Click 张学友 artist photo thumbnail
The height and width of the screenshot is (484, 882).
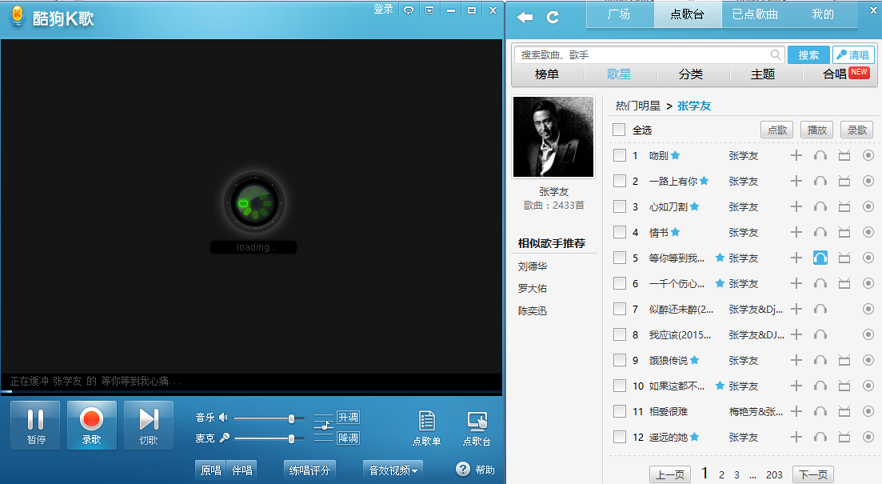pyautogui.click(x=553, y=137)
